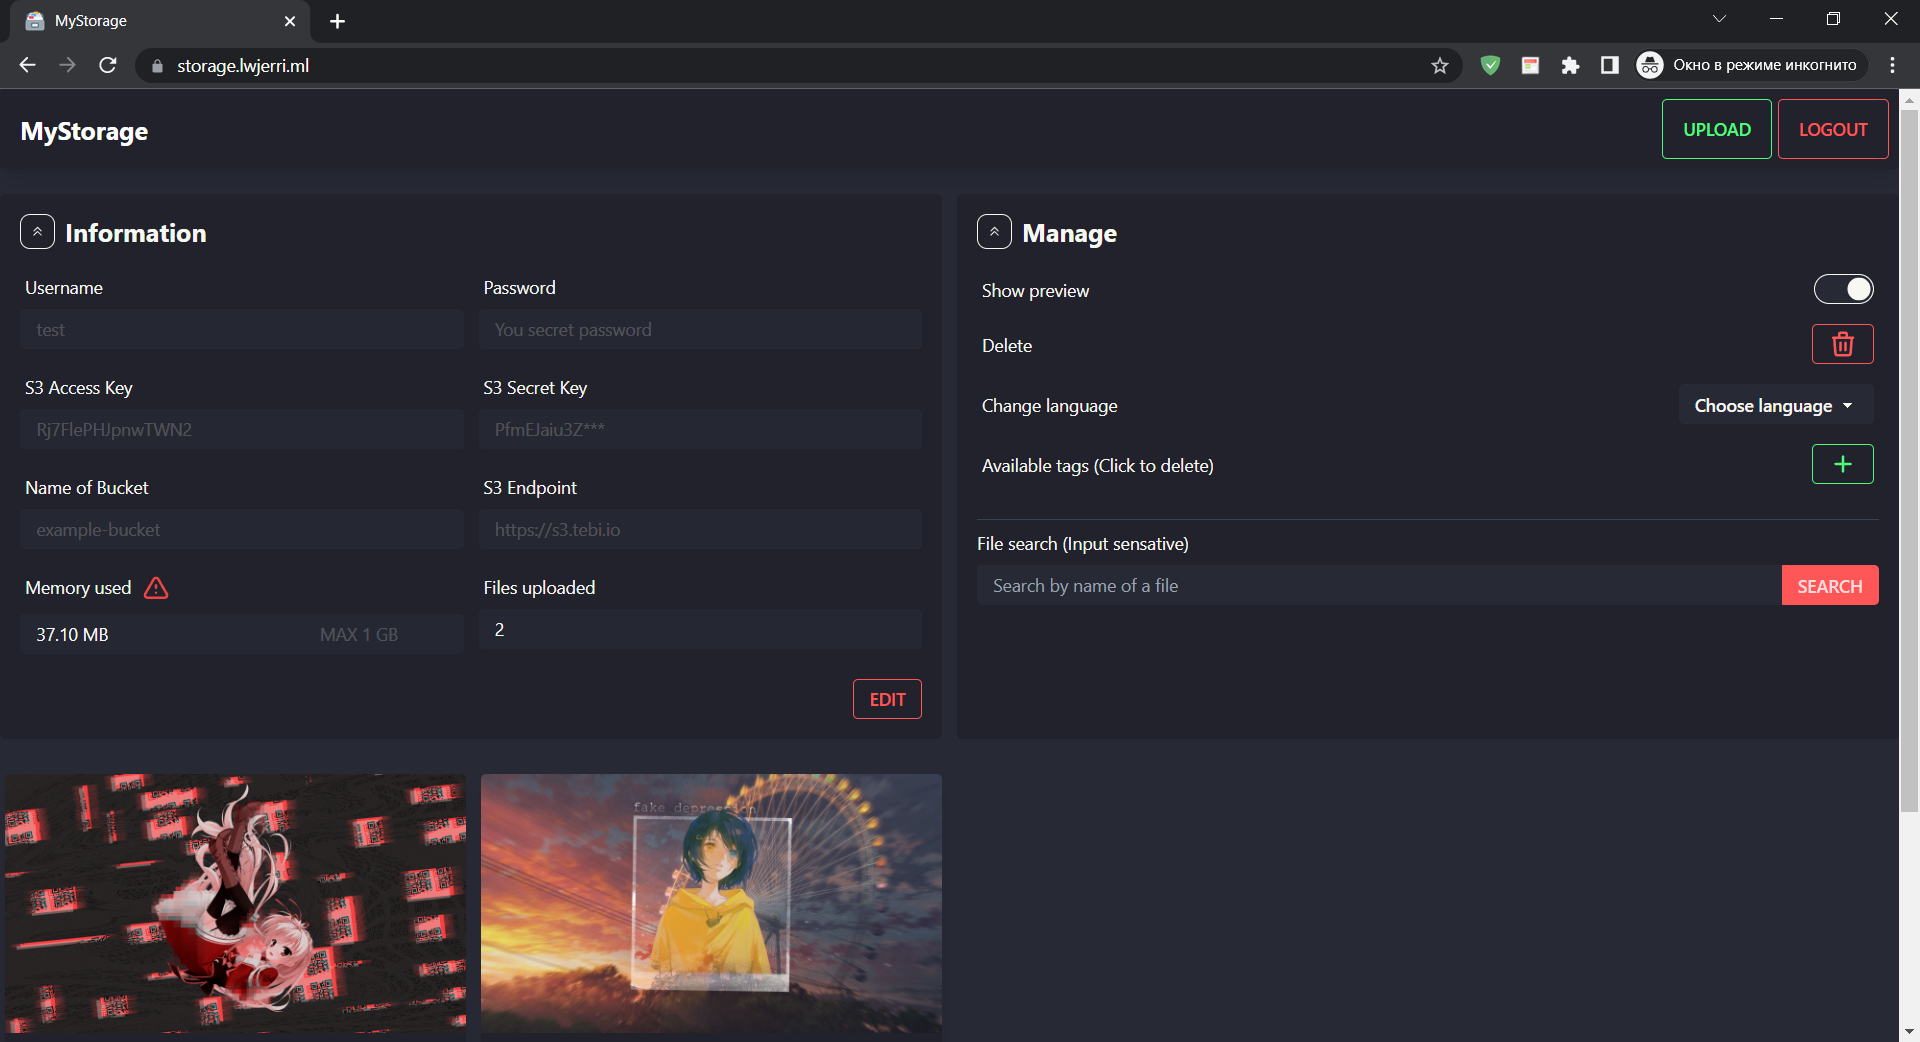Click the Name of Bucket field
The height and width of the screenshot is (1042, 1920).
pos(242,529)
